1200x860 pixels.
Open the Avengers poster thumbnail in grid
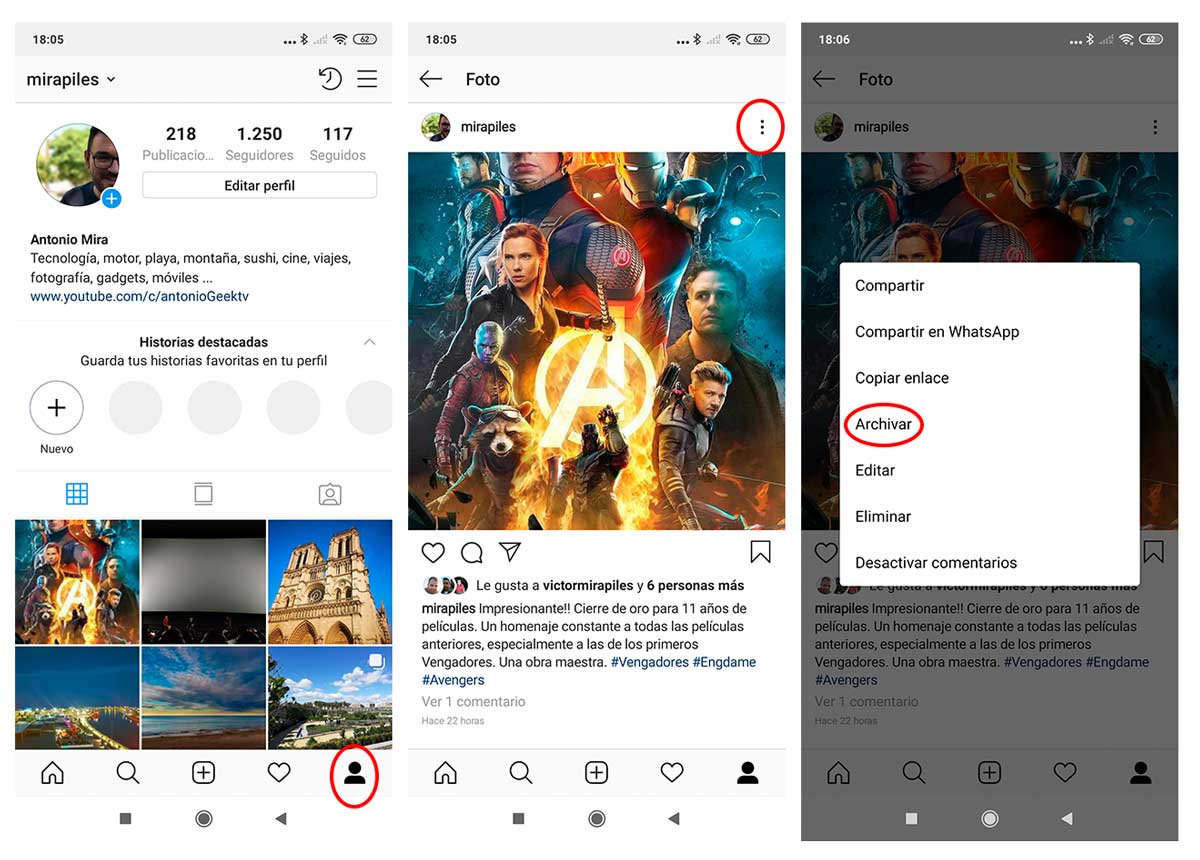(77, 581)
